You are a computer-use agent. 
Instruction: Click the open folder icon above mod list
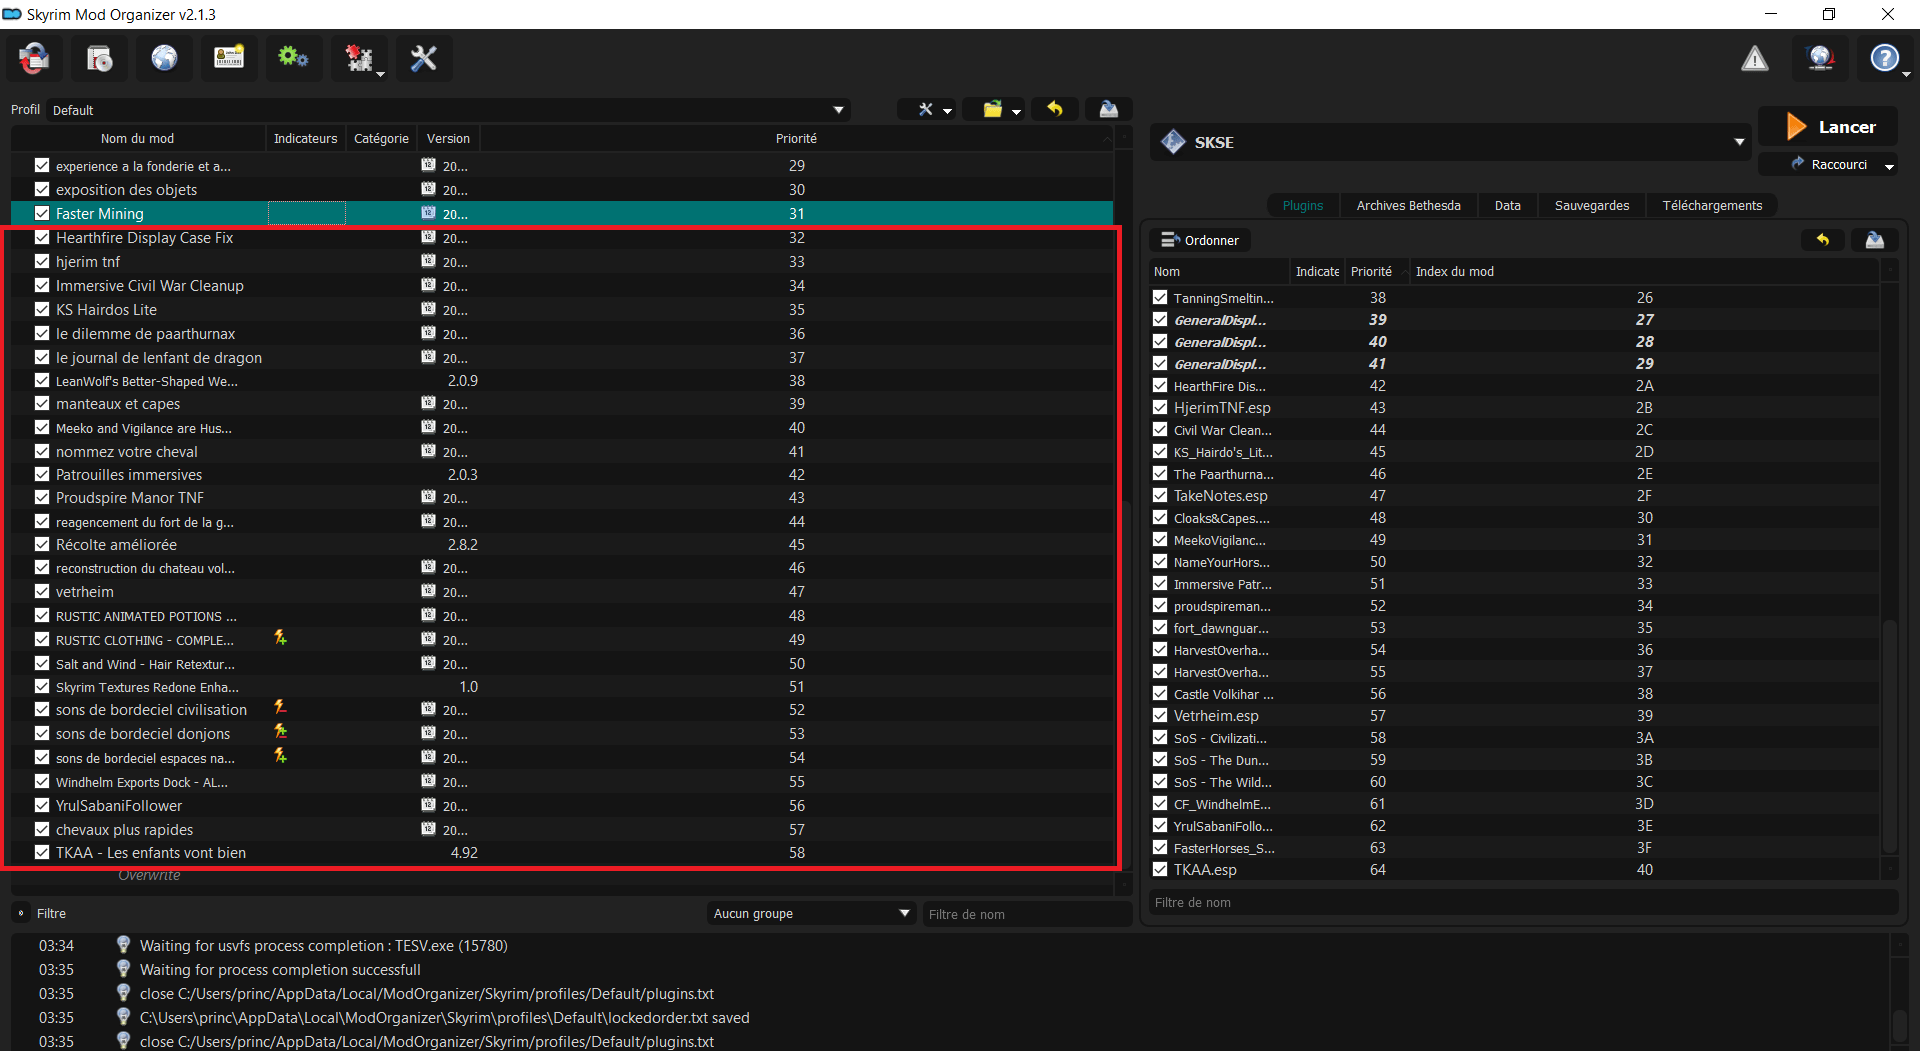tap(992, 110)
